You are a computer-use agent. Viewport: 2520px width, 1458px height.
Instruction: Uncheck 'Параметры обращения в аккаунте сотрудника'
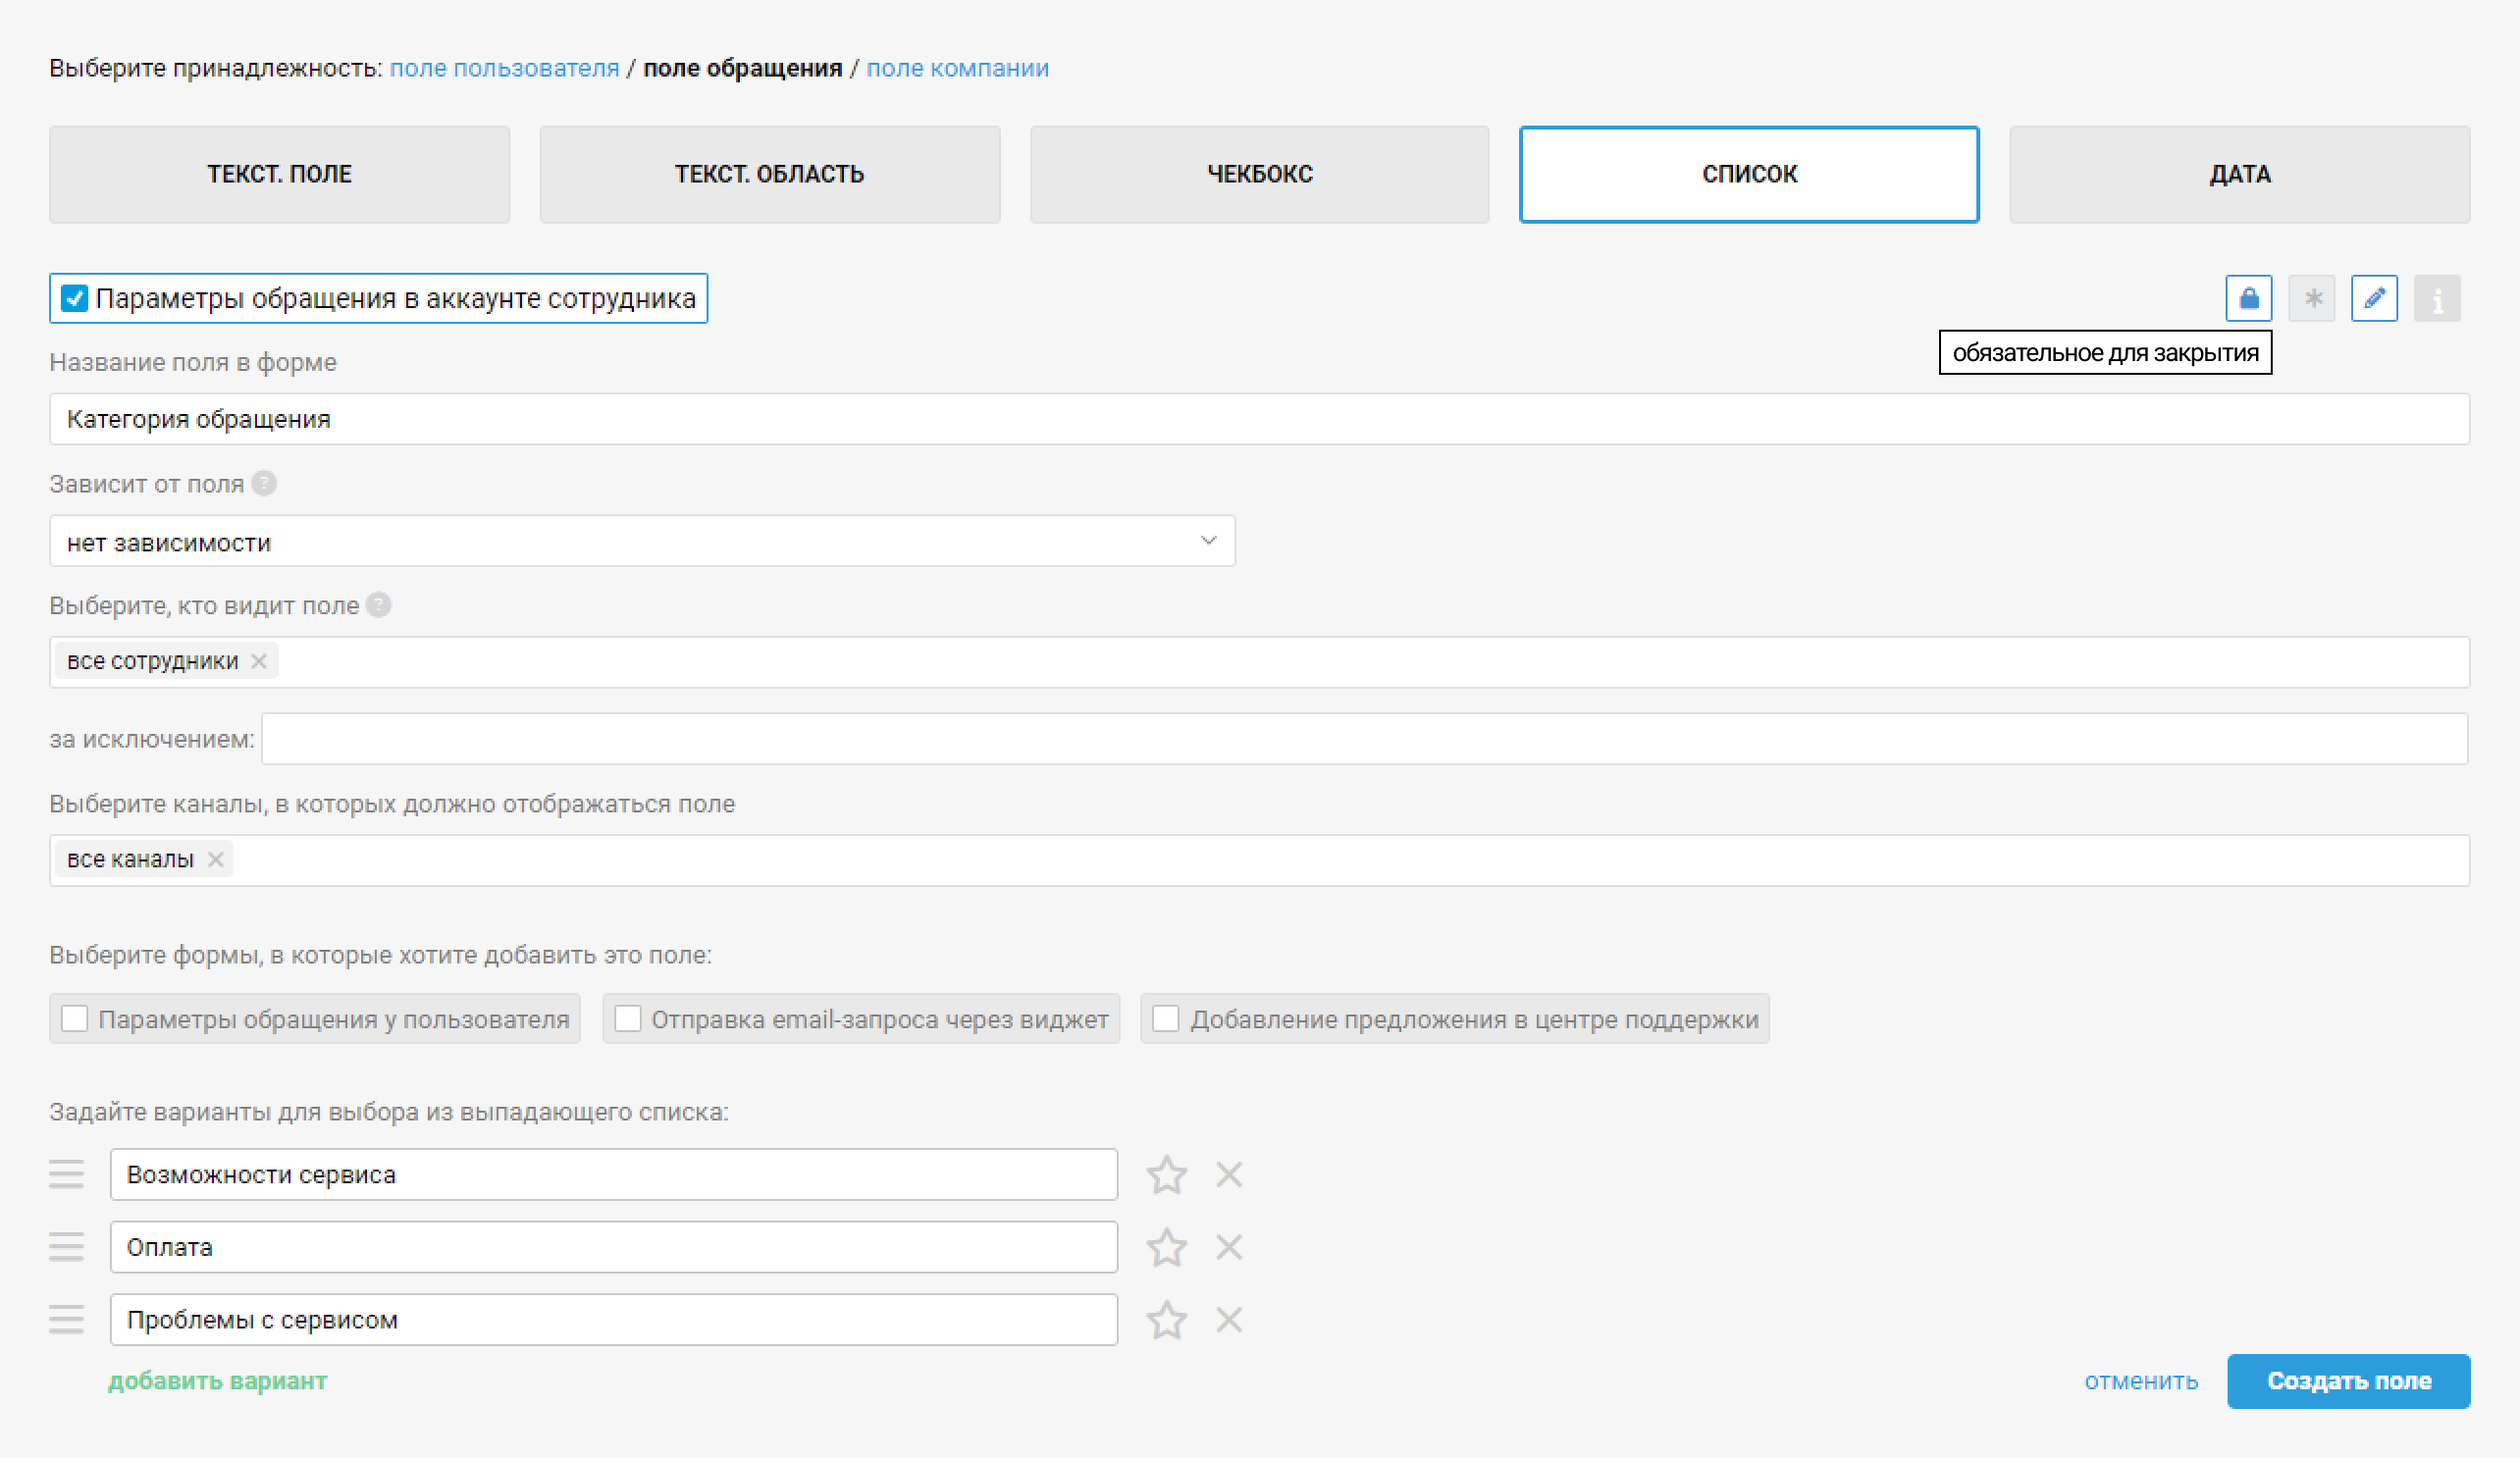coord(75,298)
